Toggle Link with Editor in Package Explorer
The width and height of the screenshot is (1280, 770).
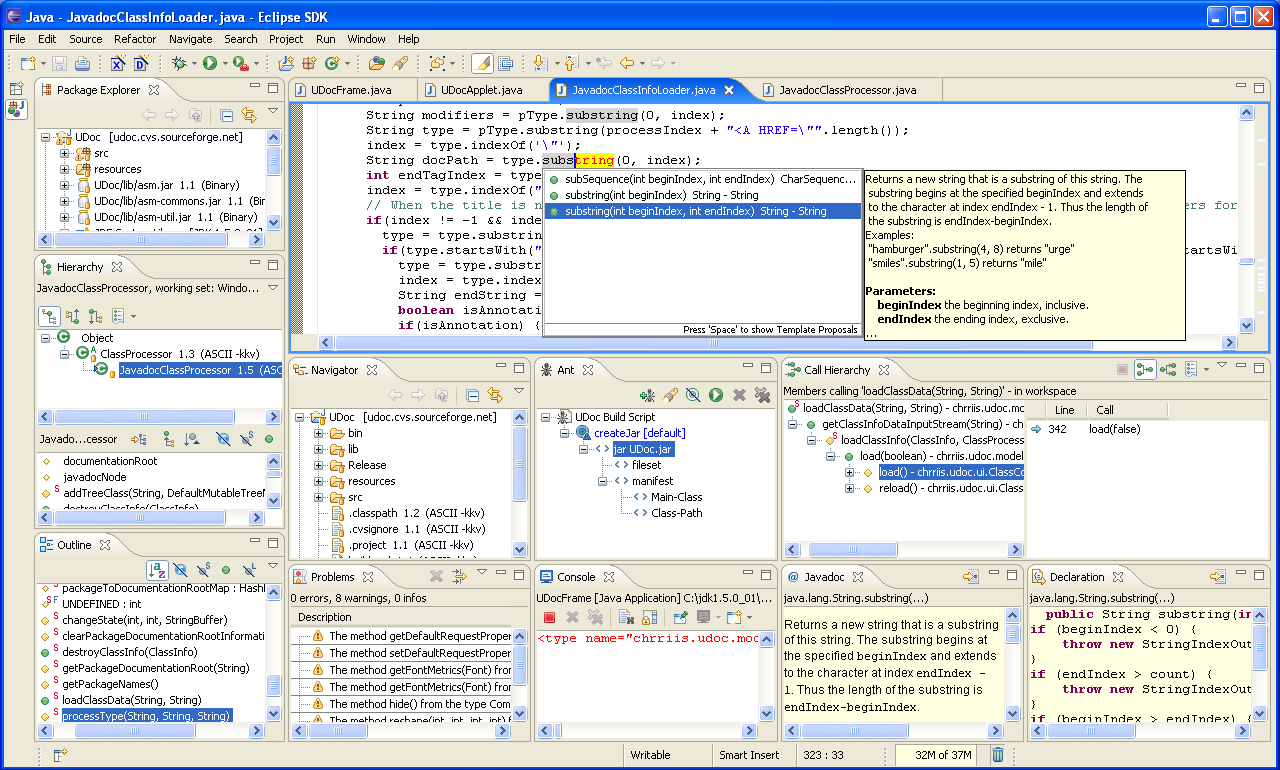248,115
